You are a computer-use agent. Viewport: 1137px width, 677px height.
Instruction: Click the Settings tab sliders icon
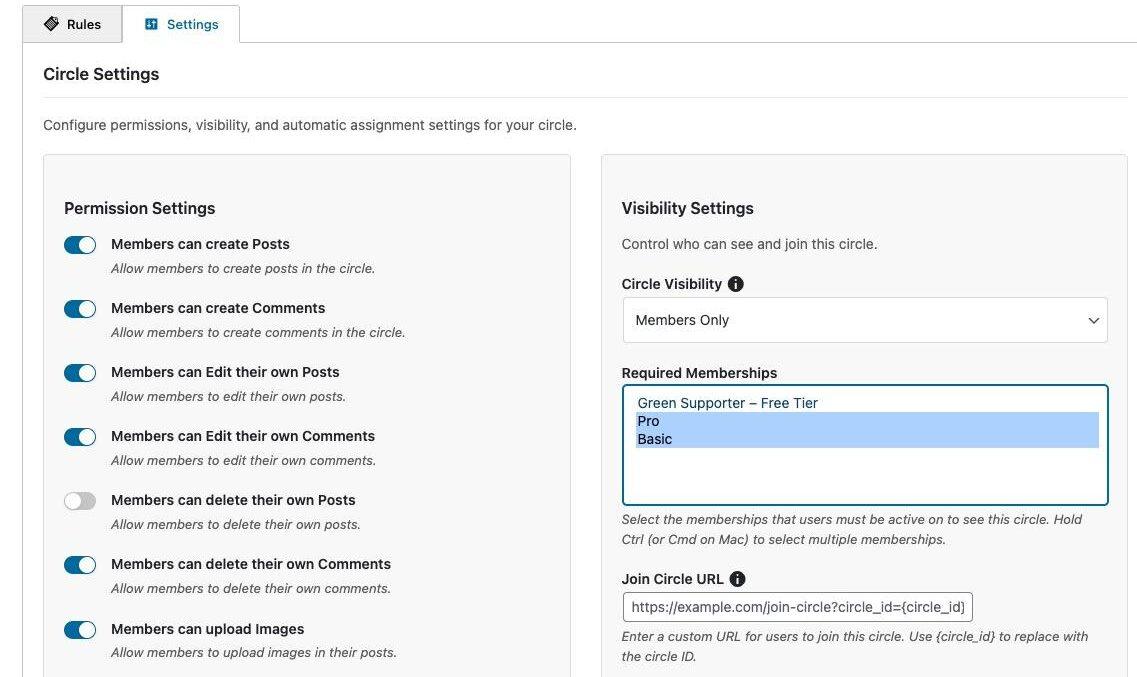[152, 24]
